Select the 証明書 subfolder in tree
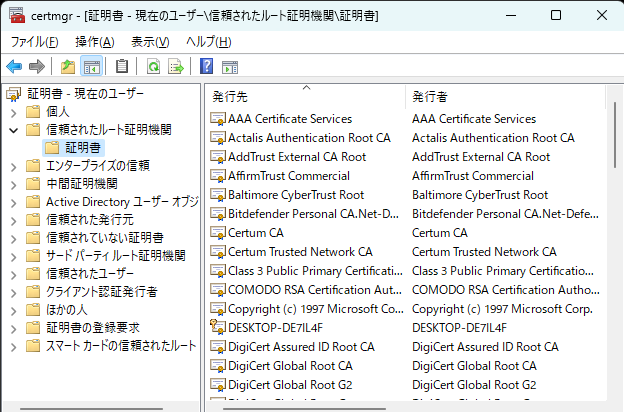Viewport: 624px width, 412px height. 74,148
